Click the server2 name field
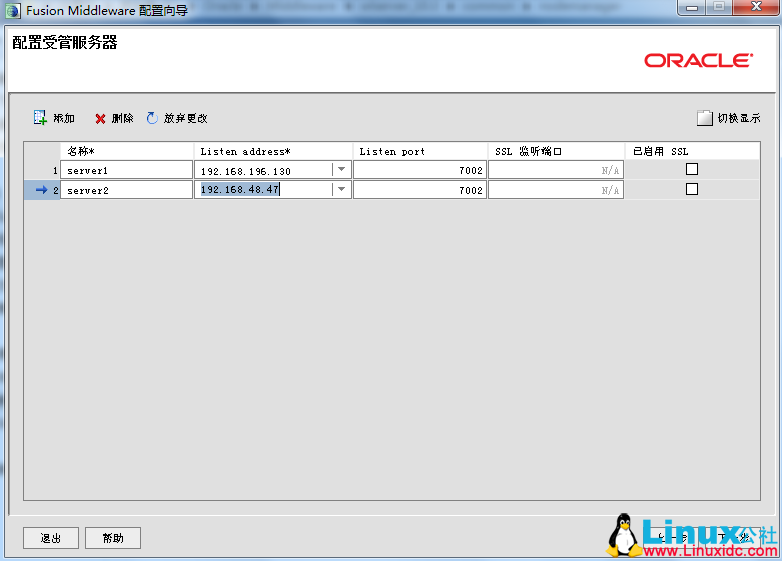The width and height of the screenshot is (782, 561). 127,190
